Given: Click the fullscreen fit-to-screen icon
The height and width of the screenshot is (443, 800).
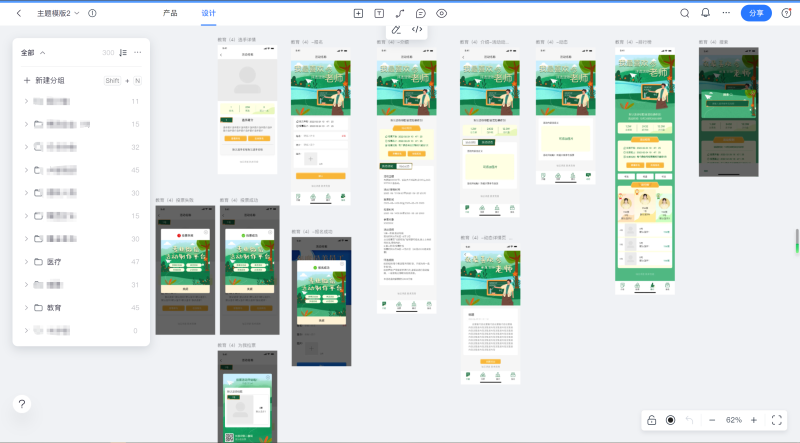Looking at the screenshot, I should pyautogui.click(x=777, y=420).
